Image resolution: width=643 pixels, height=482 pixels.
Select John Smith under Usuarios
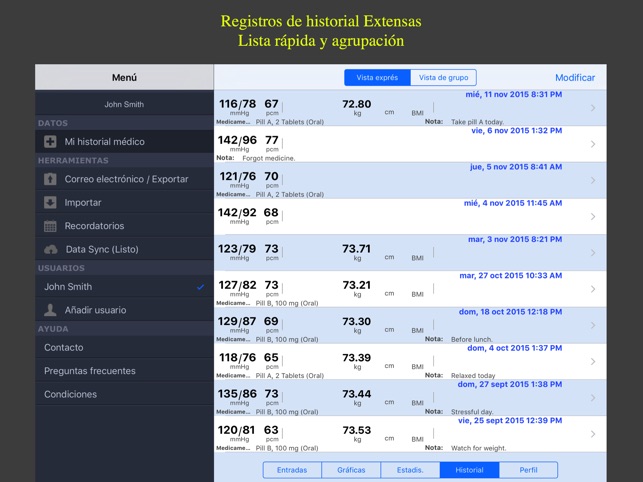[124, 287]
